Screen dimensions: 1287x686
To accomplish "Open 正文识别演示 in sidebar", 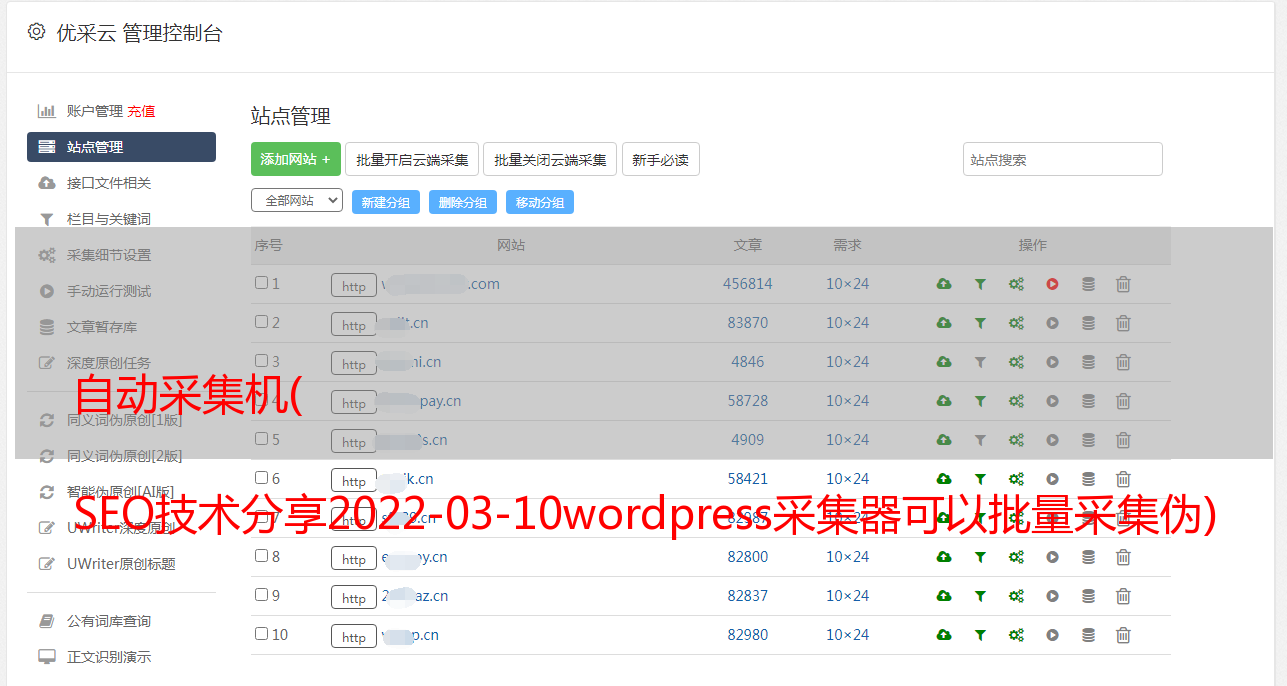I will (109, 657).
